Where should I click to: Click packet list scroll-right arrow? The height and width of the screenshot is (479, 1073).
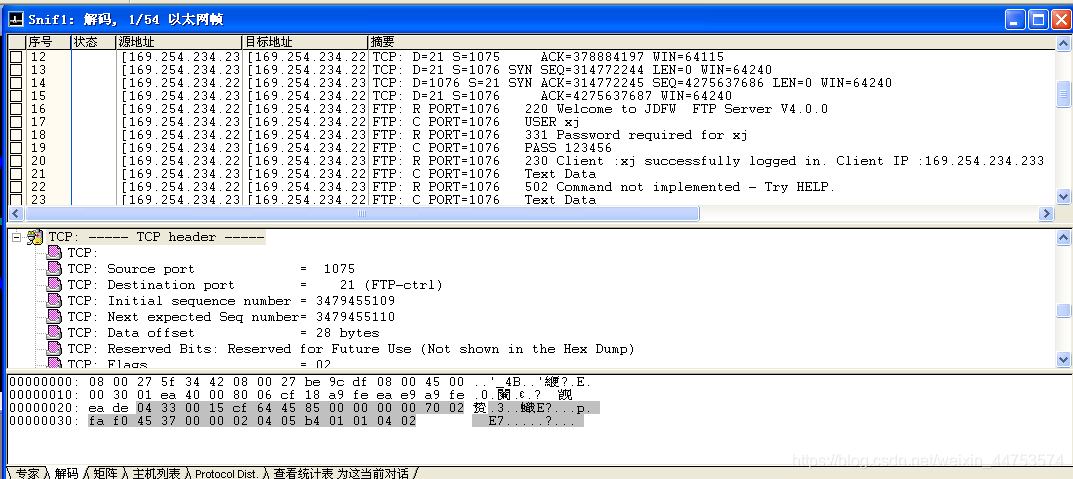(1046, 213)
